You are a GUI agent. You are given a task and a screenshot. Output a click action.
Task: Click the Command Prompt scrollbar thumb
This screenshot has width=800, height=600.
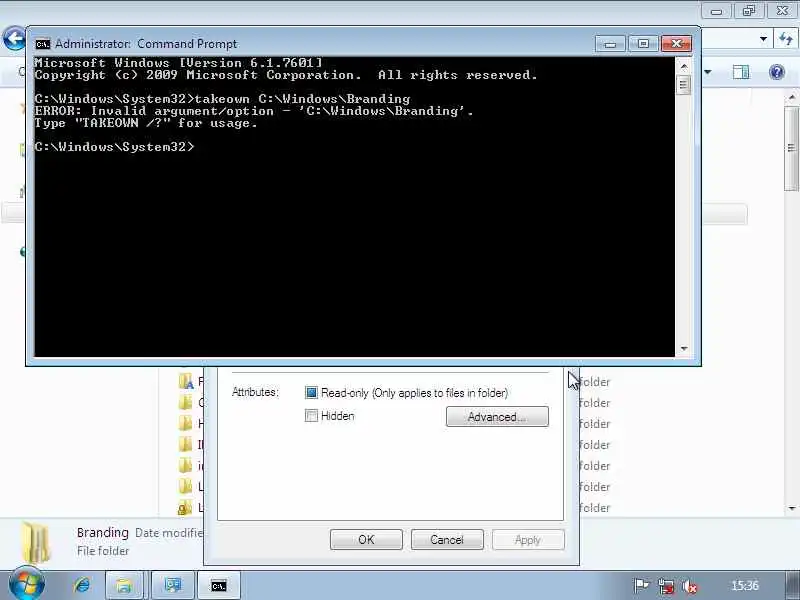[x=684, y=85]
